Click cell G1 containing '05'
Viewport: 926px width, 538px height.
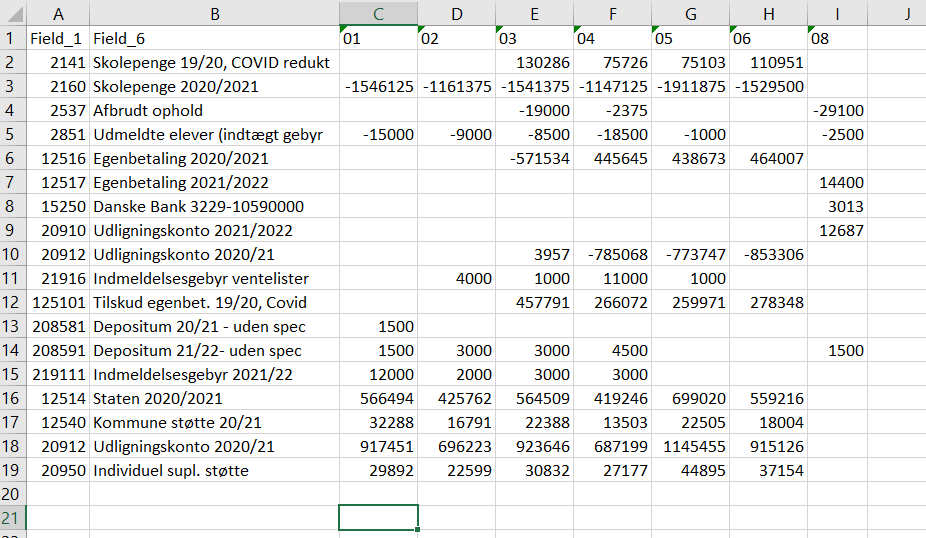click(690, 38)
